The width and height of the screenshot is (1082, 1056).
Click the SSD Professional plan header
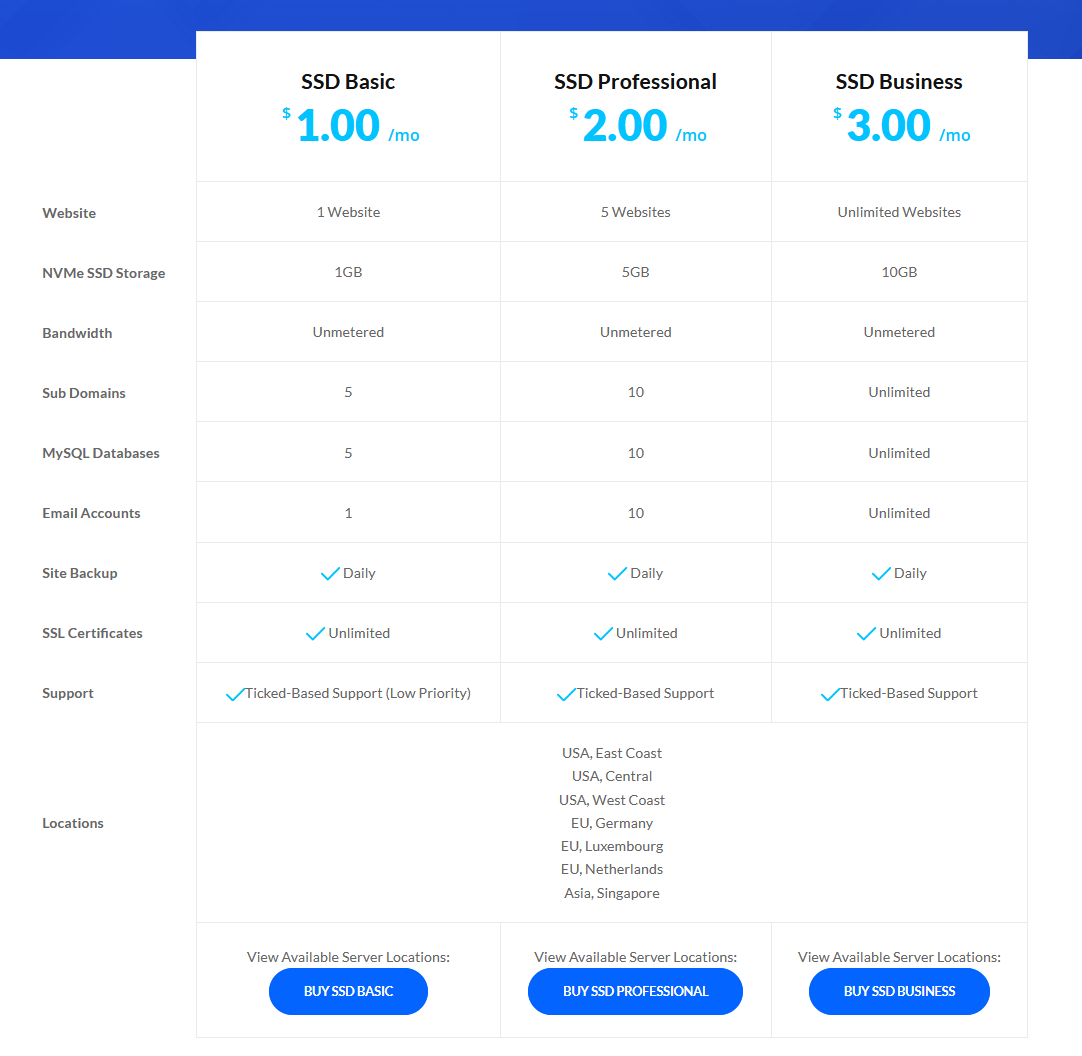tap(635, 82)
